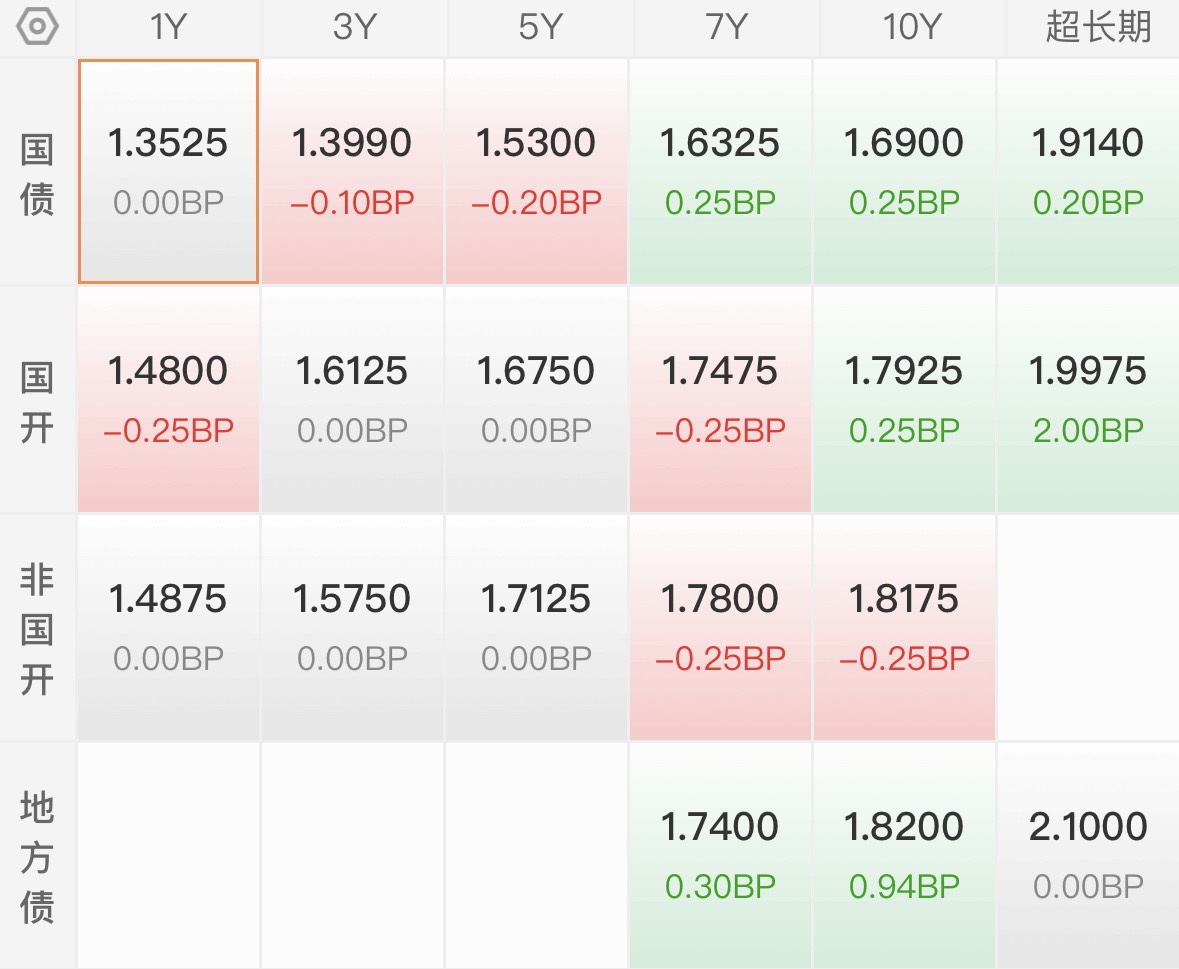The width and height of the screenshot is (1179, 969).
Task: Open the 国债 10Y cell showing 1.6900
Action: tap(904, 172)
